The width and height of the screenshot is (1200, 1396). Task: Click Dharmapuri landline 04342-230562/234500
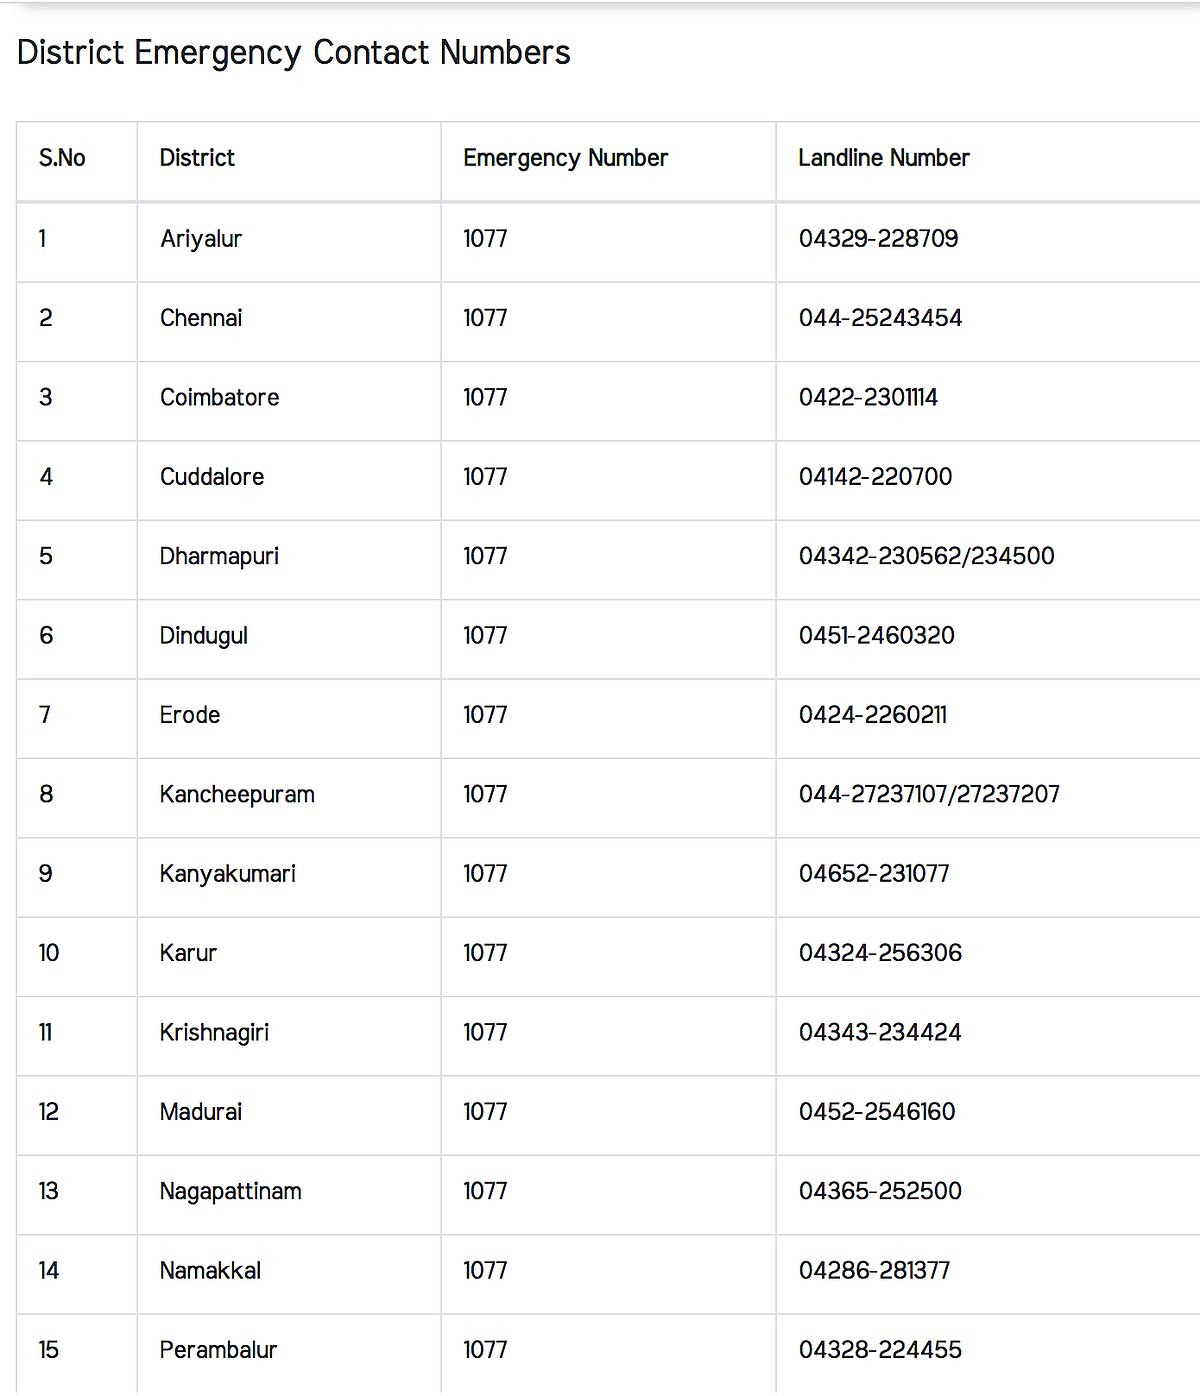pos(926,556)
